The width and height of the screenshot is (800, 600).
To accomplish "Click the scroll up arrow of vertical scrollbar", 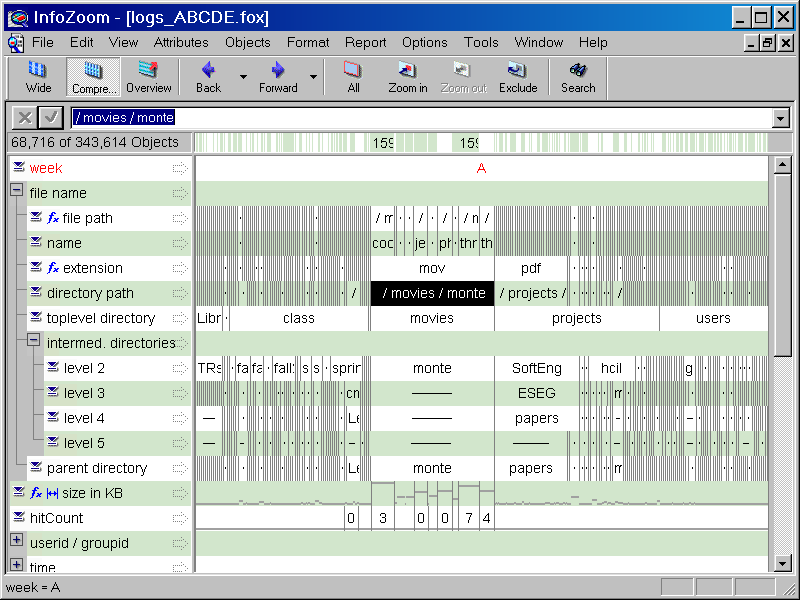I will 783,165.
